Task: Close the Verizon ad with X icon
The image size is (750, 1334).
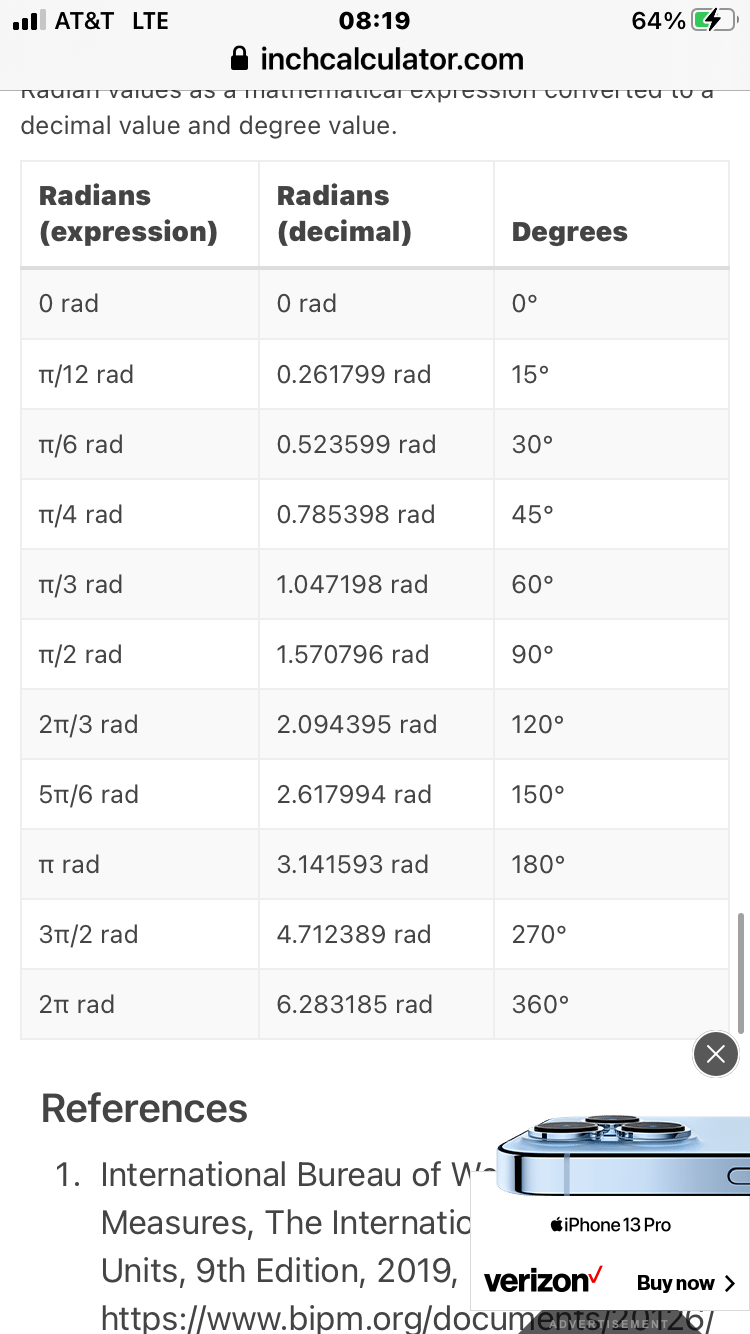Action: (x=715, y=1053)
